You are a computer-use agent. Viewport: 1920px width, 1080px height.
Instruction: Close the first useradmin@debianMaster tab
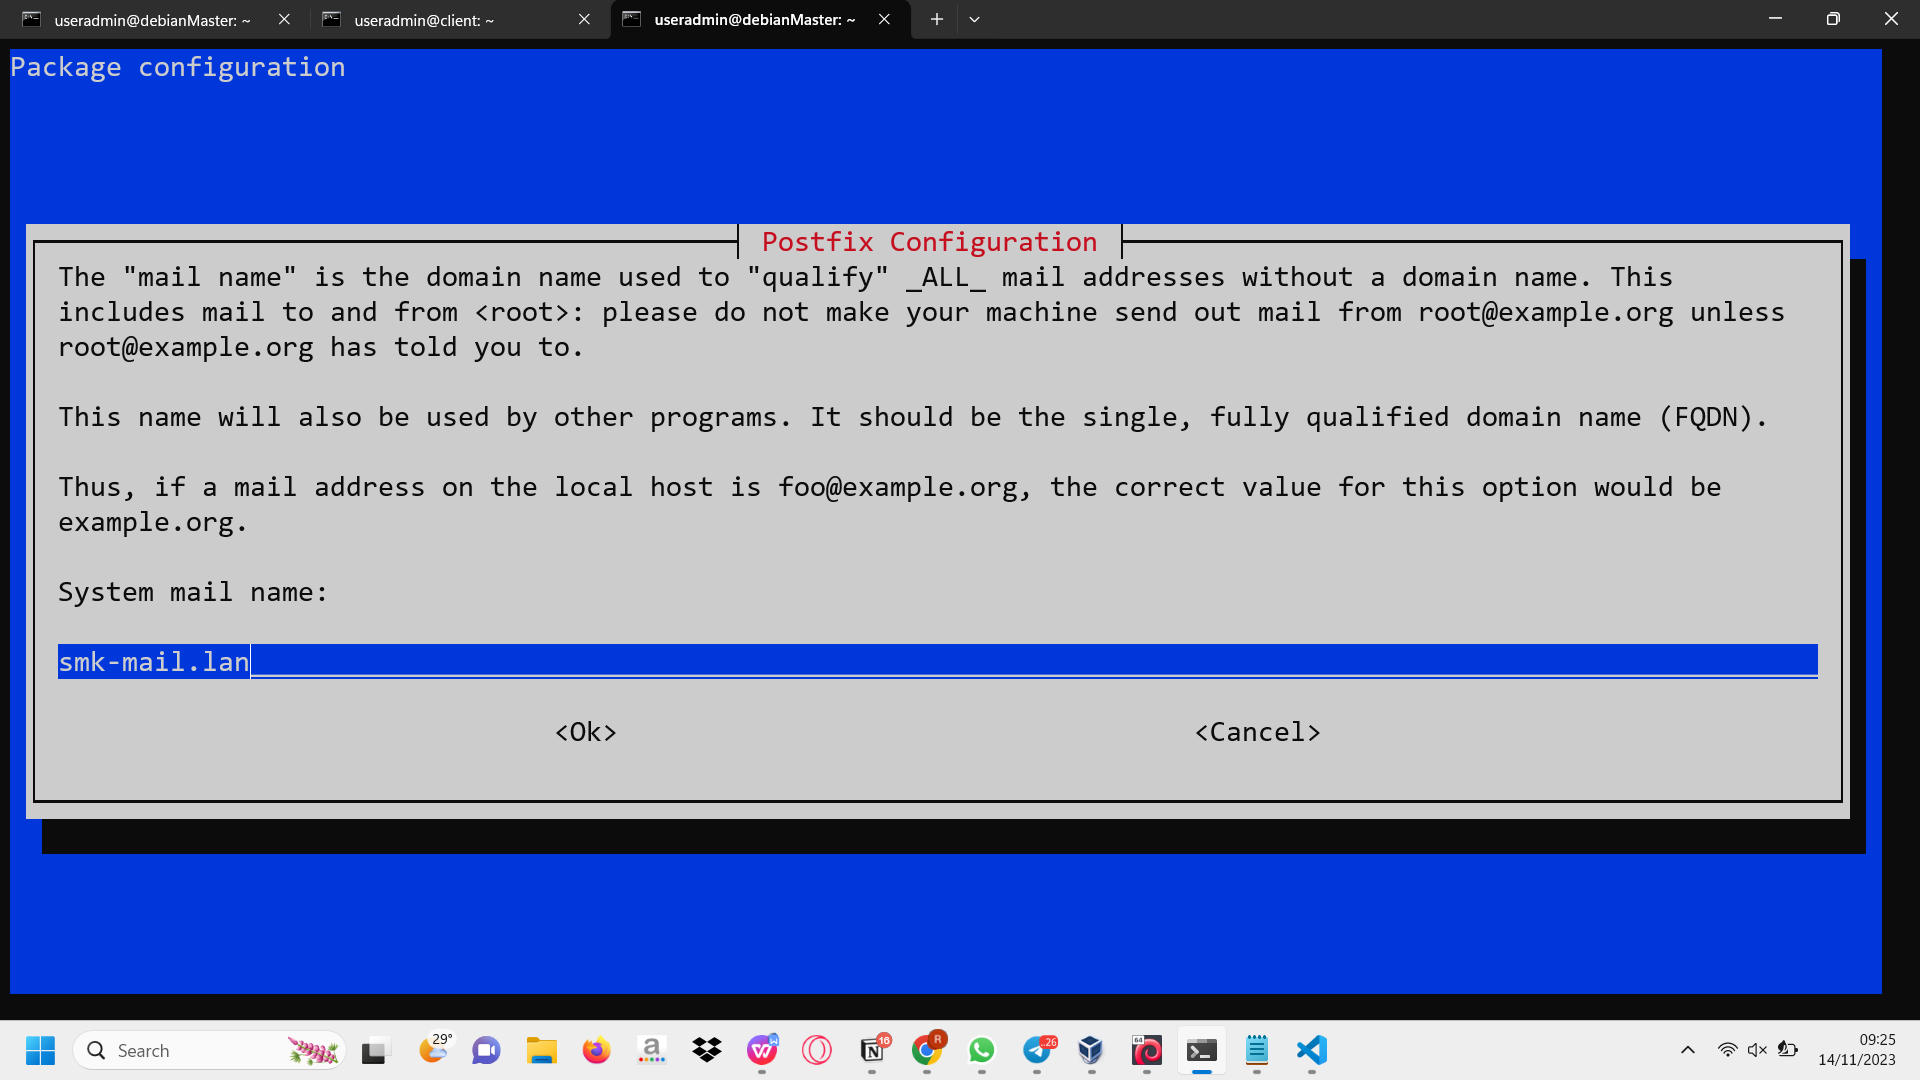click(284, 19)
